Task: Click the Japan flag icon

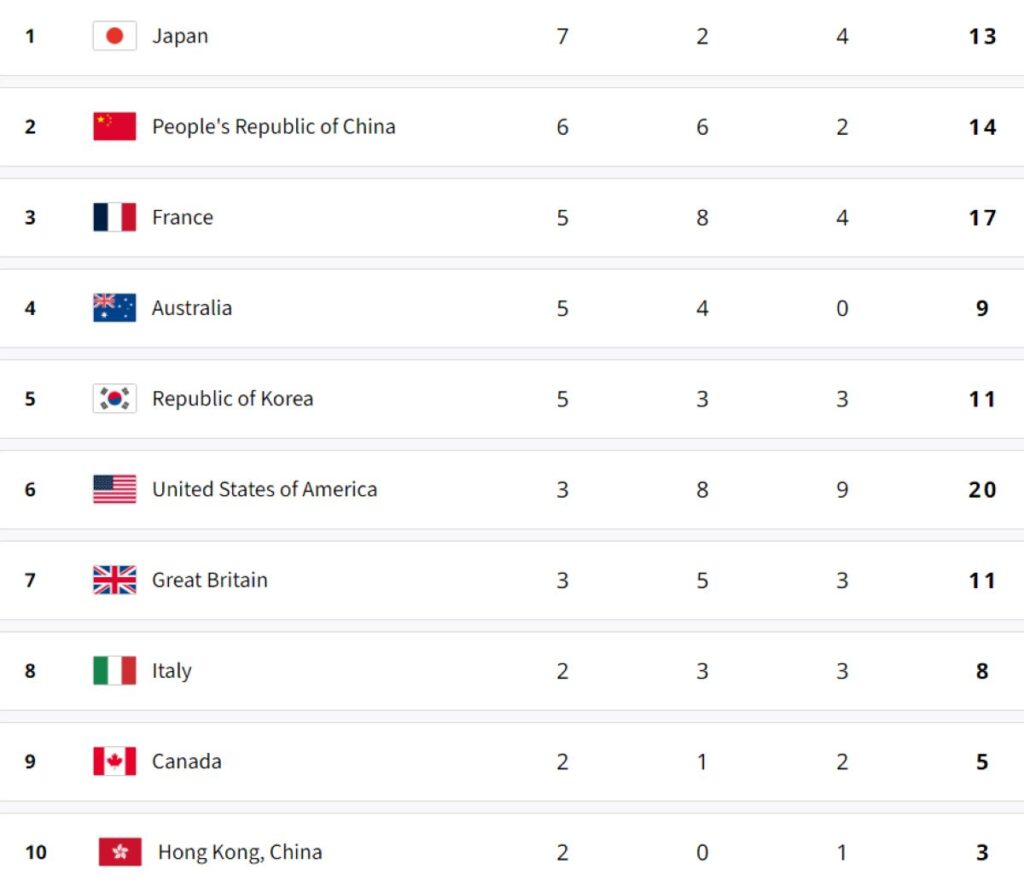Action: pyautogui.click(x=114, y=37)
